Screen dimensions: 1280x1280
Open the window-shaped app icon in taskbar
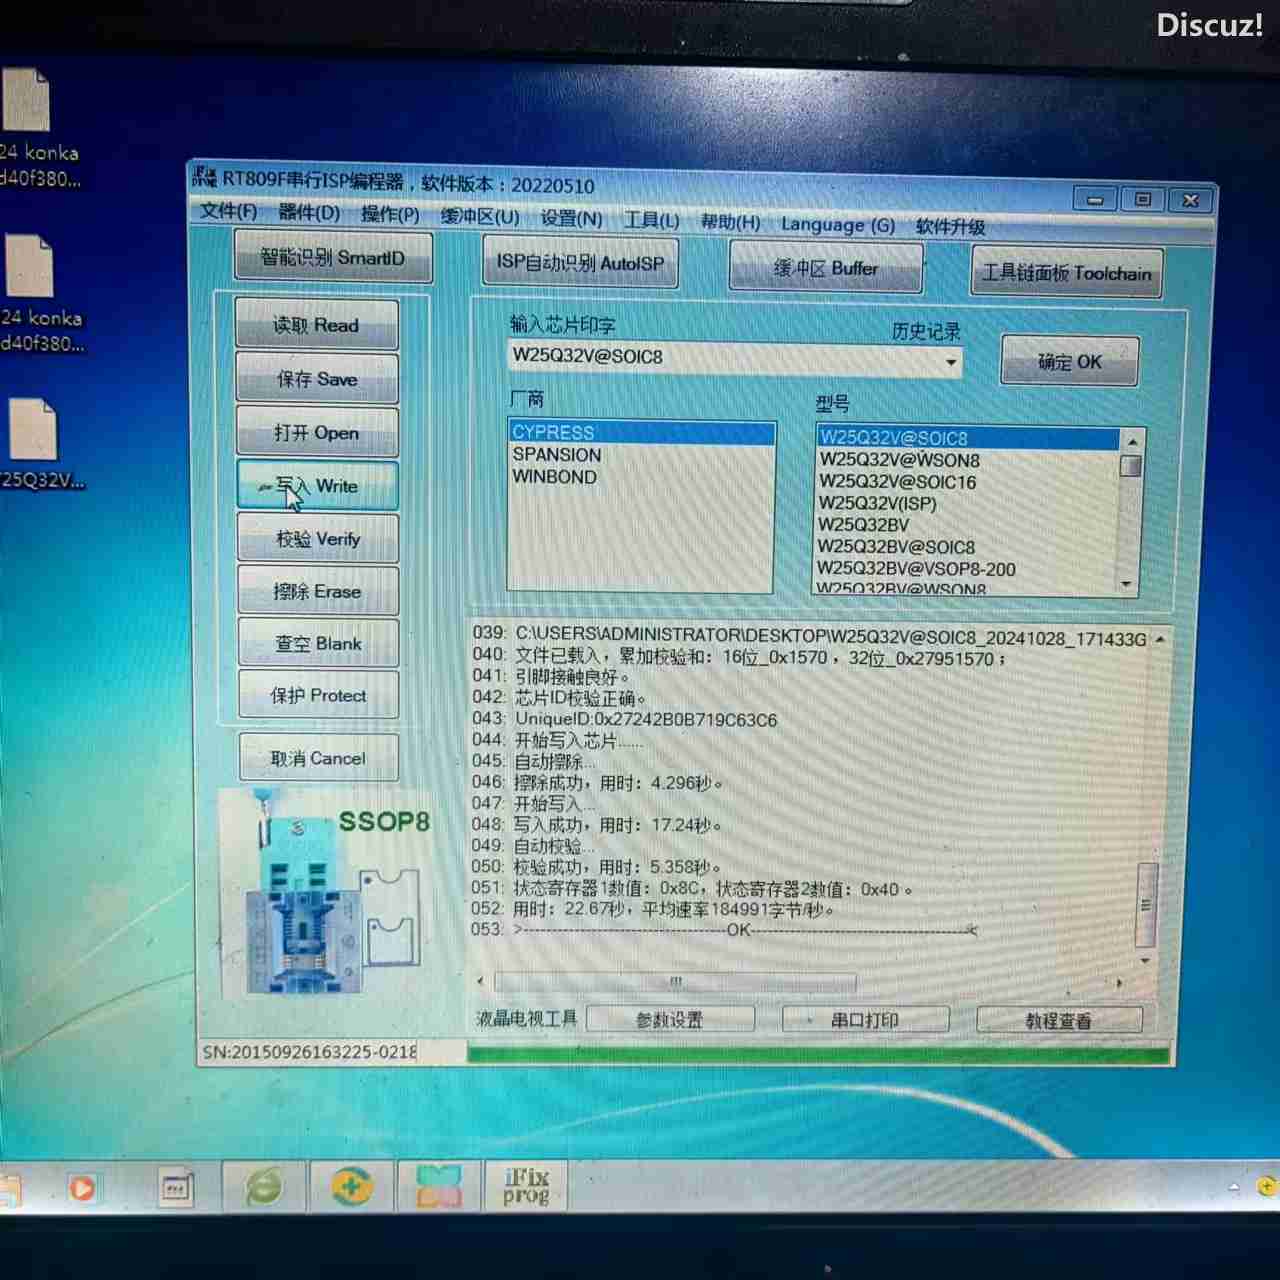[x=176, y=1188]
